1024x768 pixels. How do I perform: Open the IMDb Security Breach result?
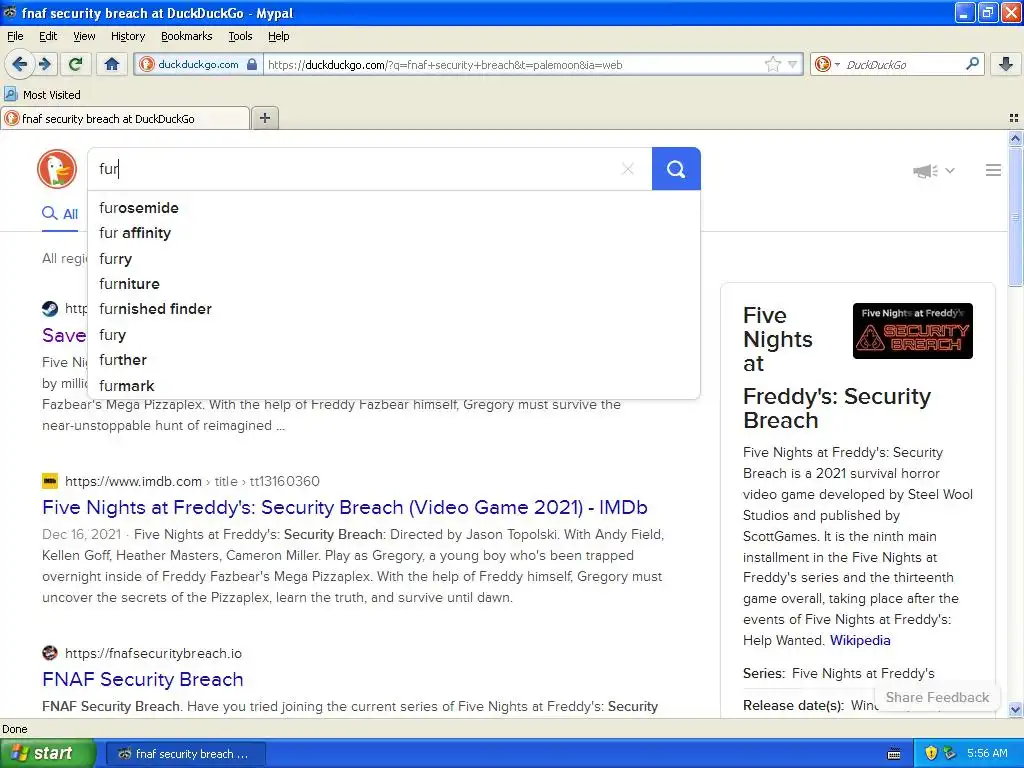[345, 507]
